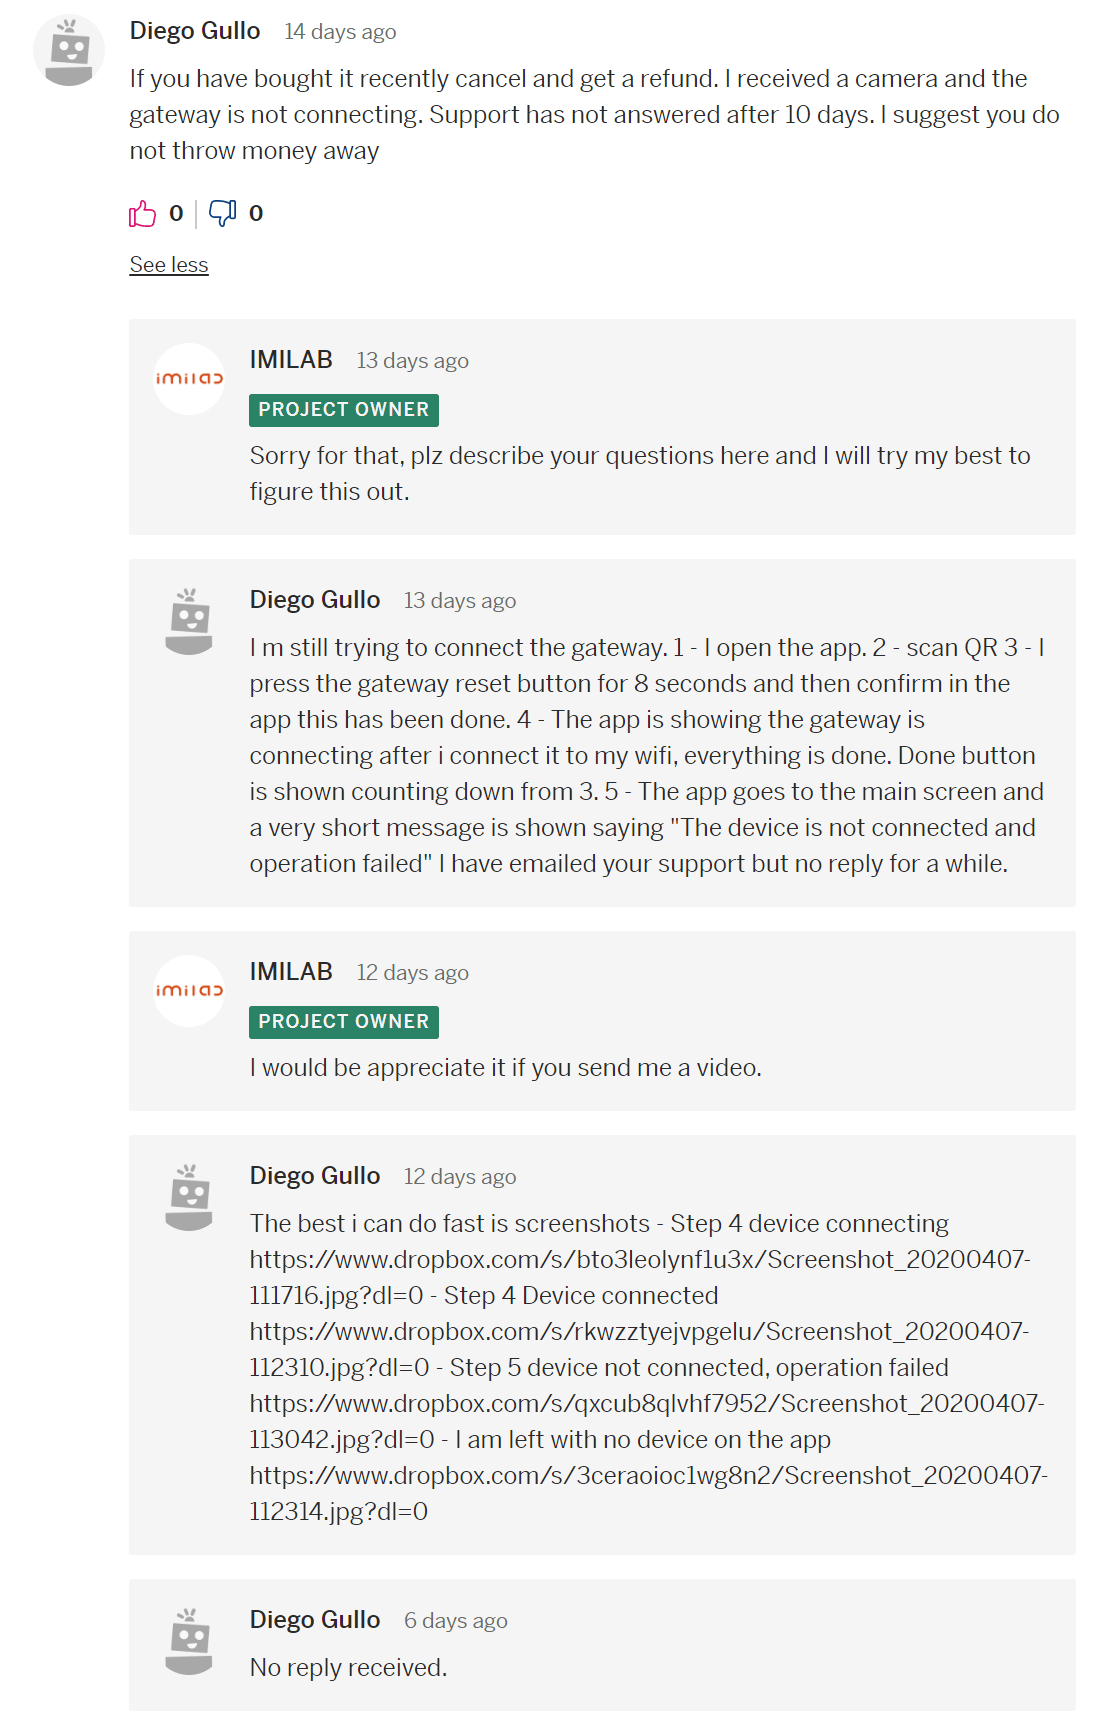
Task: Click the thumbs-up like icon
Action: pos(143,213)
